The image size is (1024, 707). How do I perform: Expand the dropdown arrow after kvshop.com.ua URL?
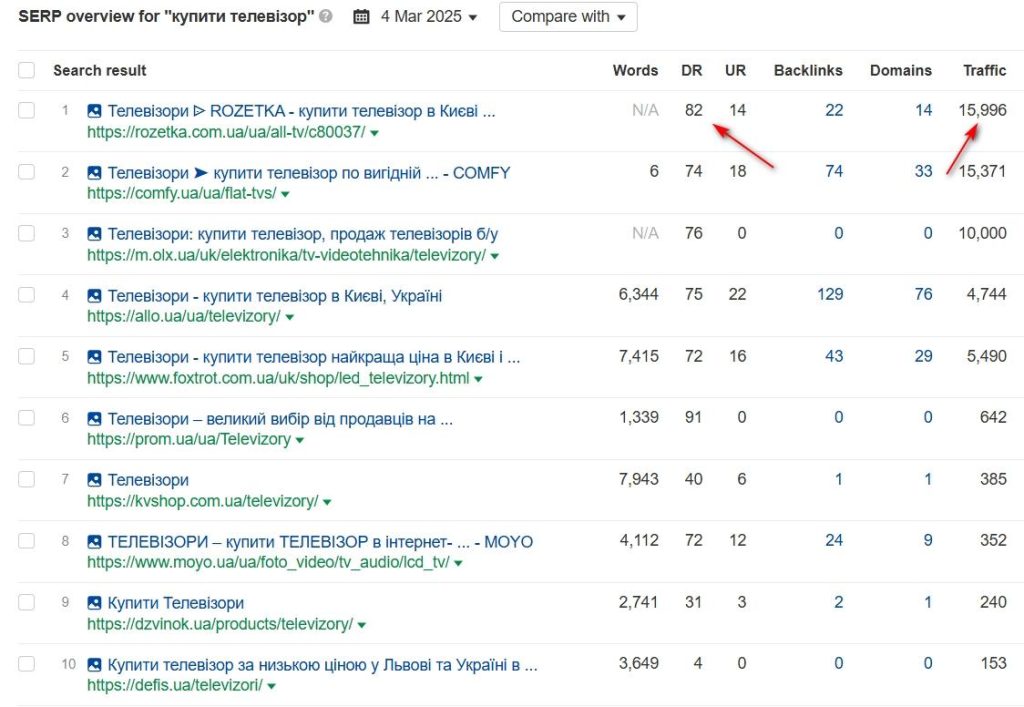click(327, 502)
